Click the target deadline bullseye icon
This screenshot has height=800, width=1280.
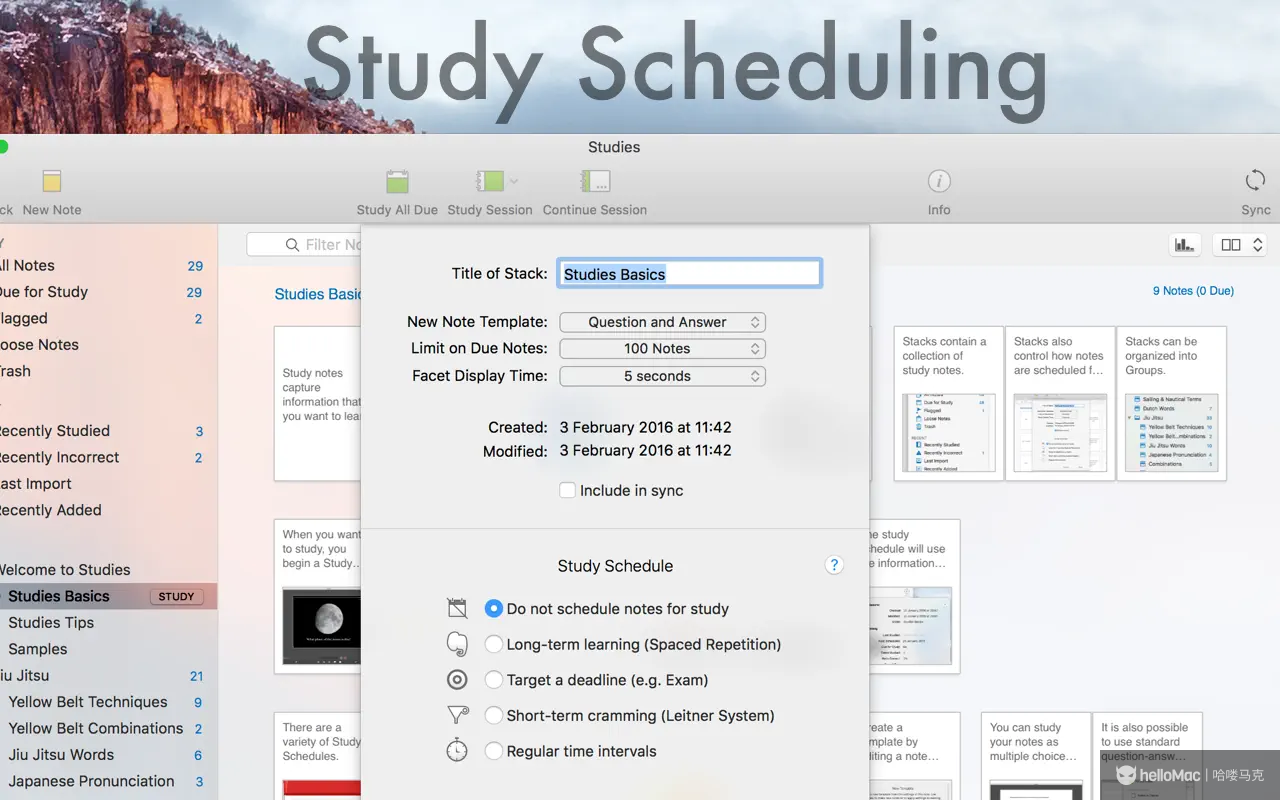[457, 680]
